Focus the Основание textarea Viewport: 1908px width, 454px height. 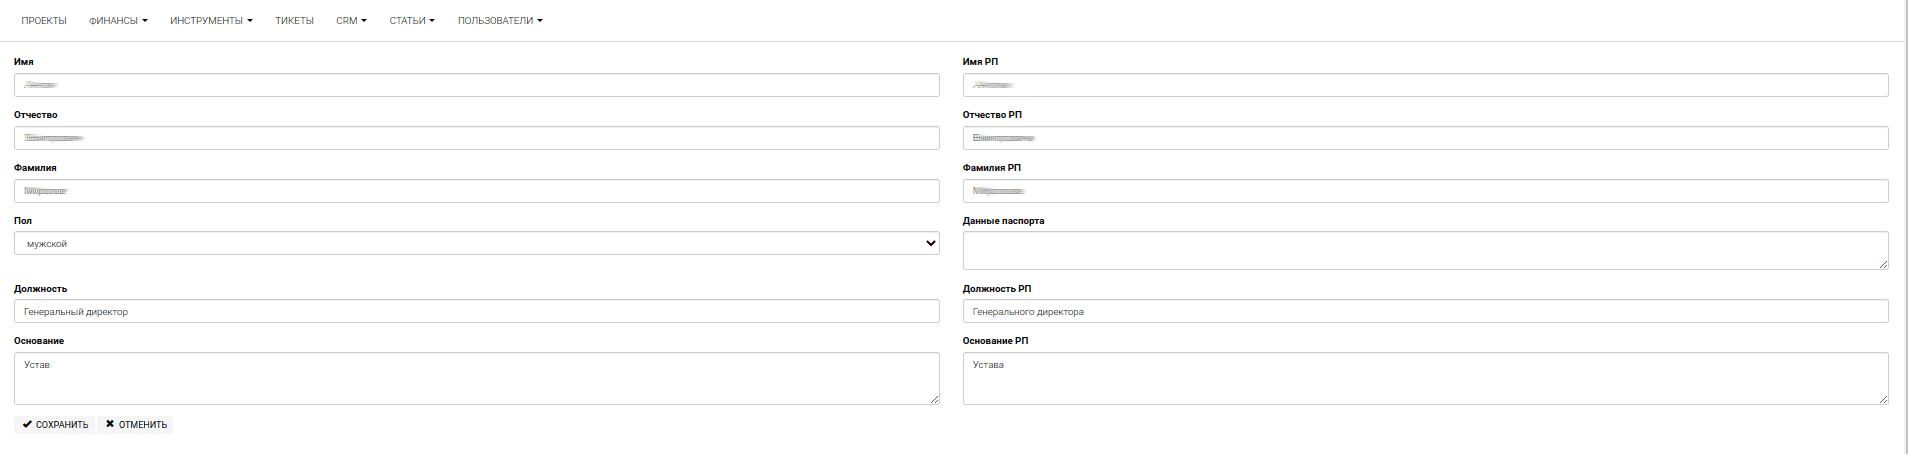(476, 378)
